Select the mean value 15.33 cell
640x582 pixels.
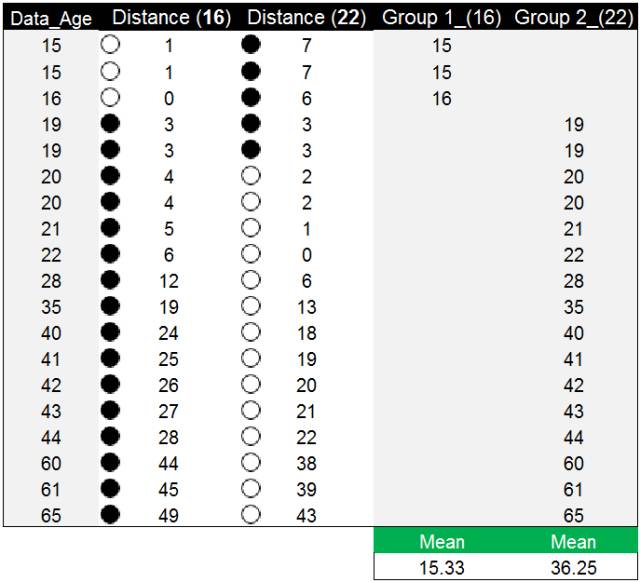[x=442, y=568]
